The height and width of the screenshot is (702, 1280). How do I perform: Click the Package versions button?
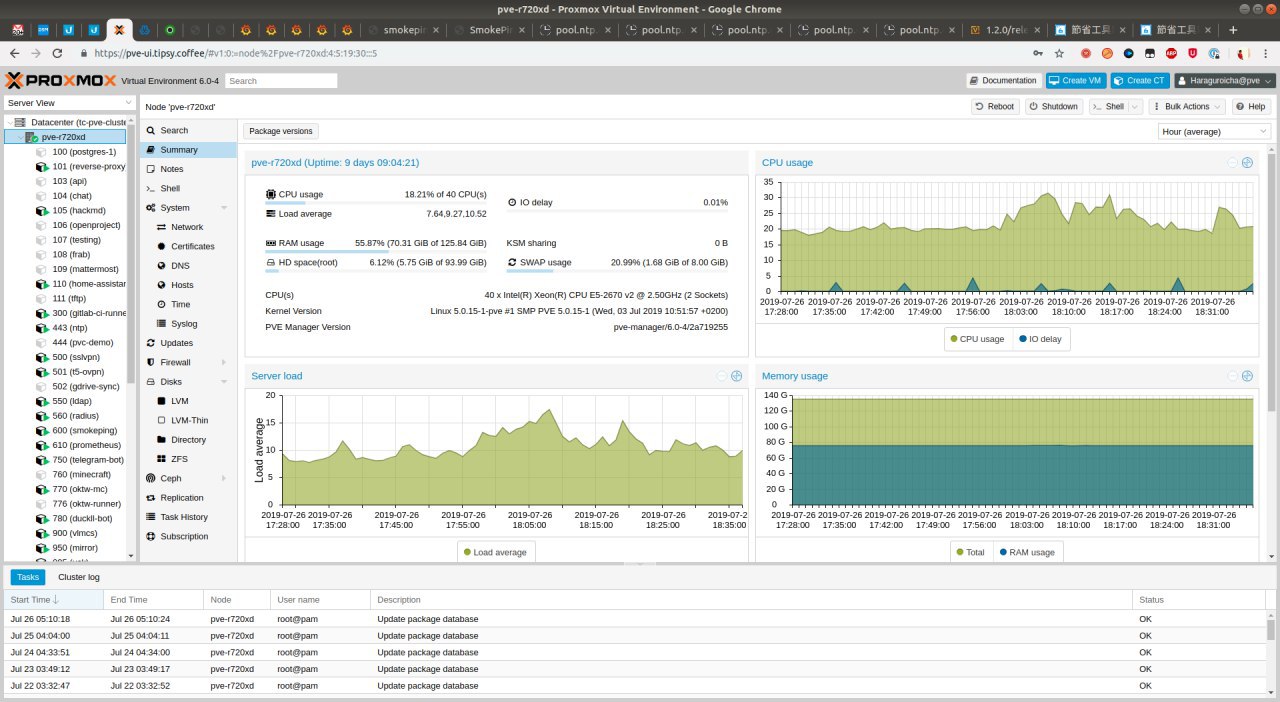[x=281, y=131]
